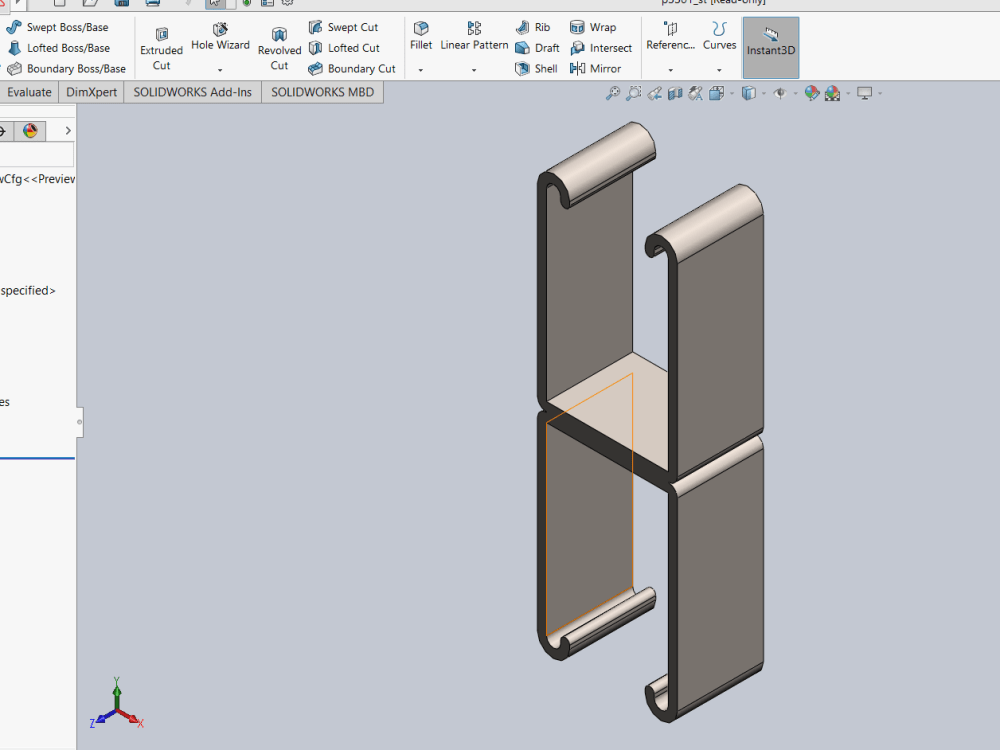Screen dimensions: 1000x750
Task: Select the Shell feature
Action: click(x=536, y=68)
